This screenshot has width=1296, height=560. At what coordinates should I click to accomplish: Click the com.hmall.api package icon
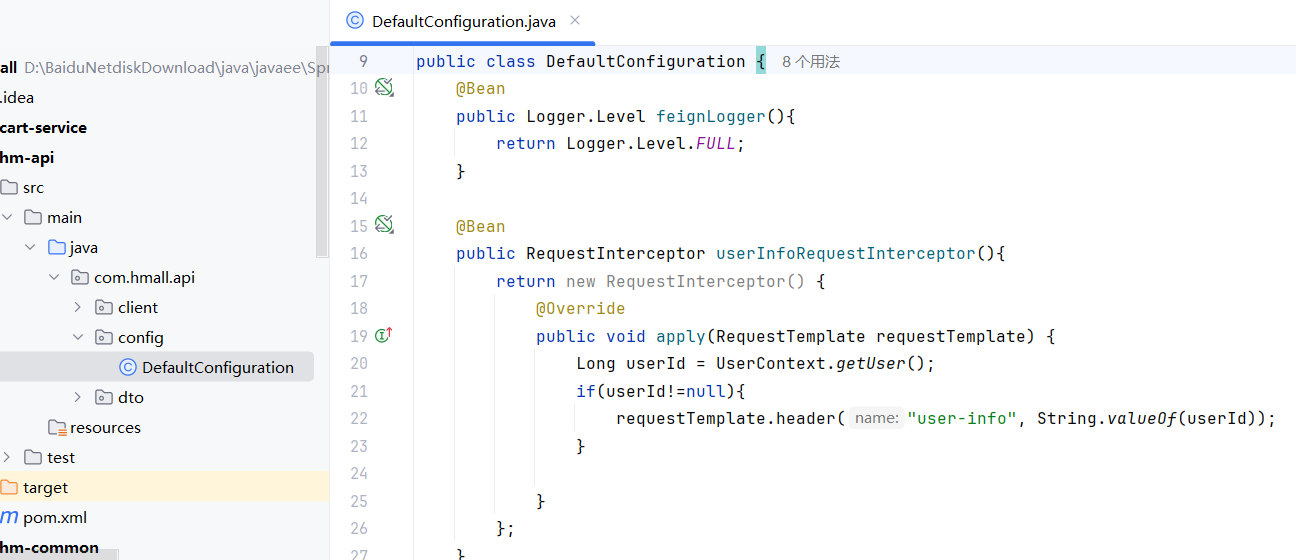pyautogui.click(x=81, y=277)
